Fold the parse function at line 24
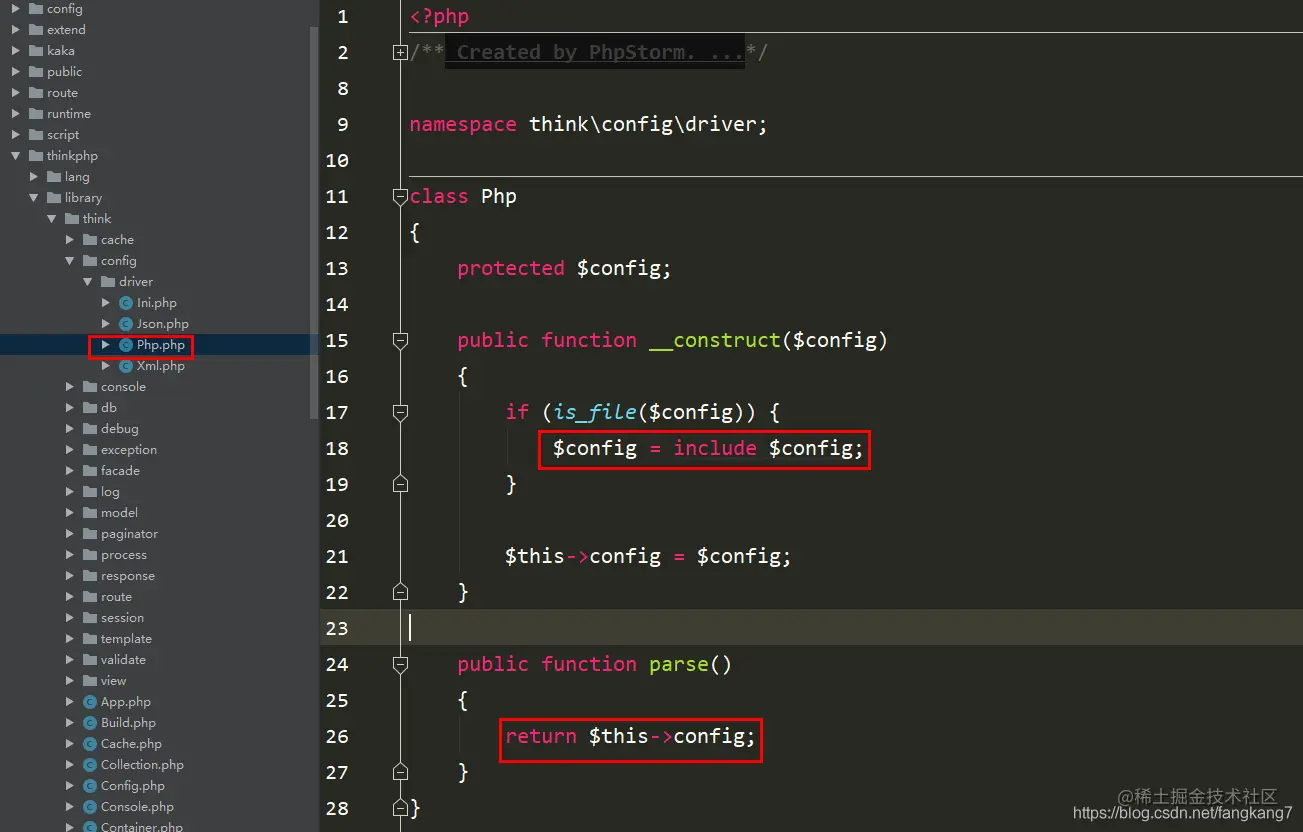Viewport: 1303px width, 832px height. pyautogui.click(x=400, y=664)
